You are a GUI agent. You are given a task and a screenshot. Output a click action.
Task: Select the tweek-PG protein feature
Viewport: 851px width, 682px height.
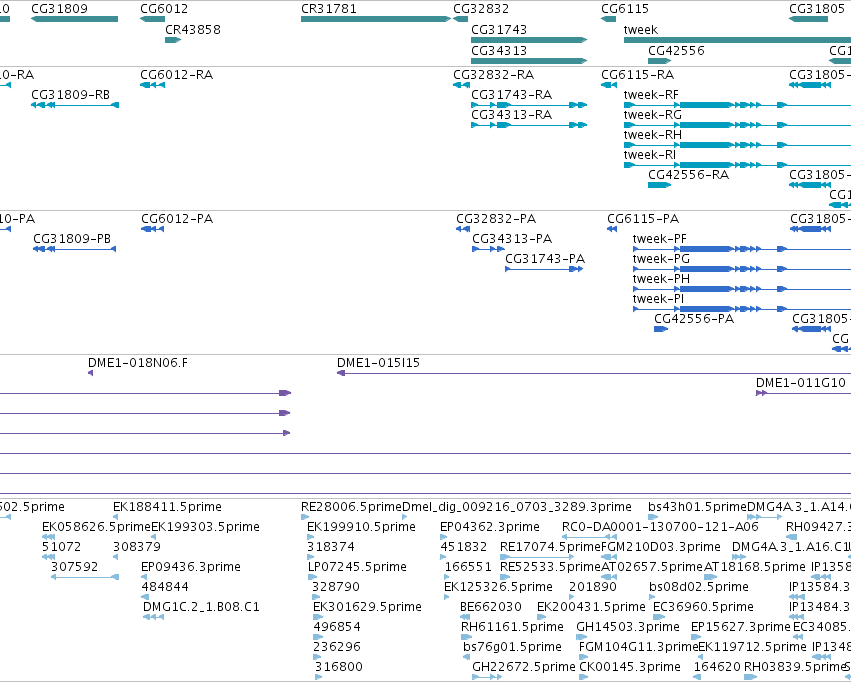click(742, 269)
